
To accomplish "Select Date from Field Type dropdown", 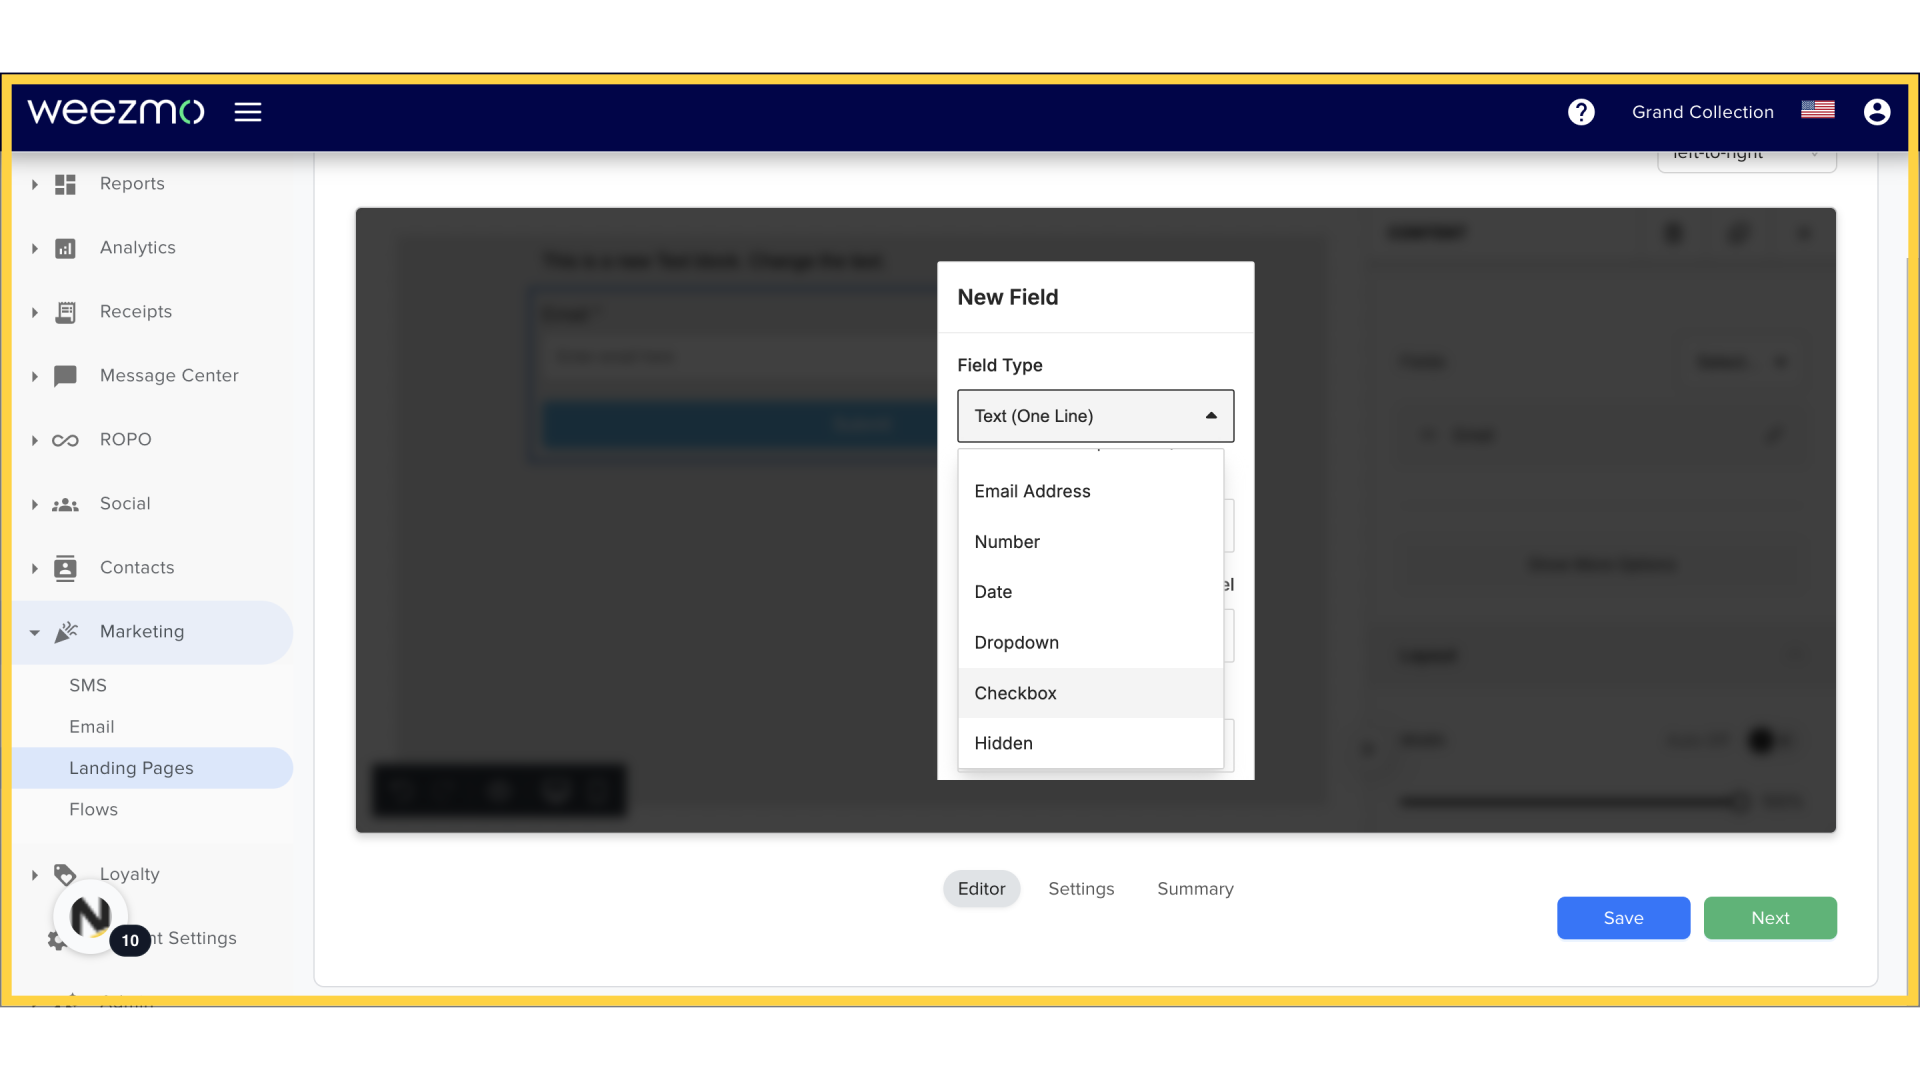I will [x=993, y=591].
